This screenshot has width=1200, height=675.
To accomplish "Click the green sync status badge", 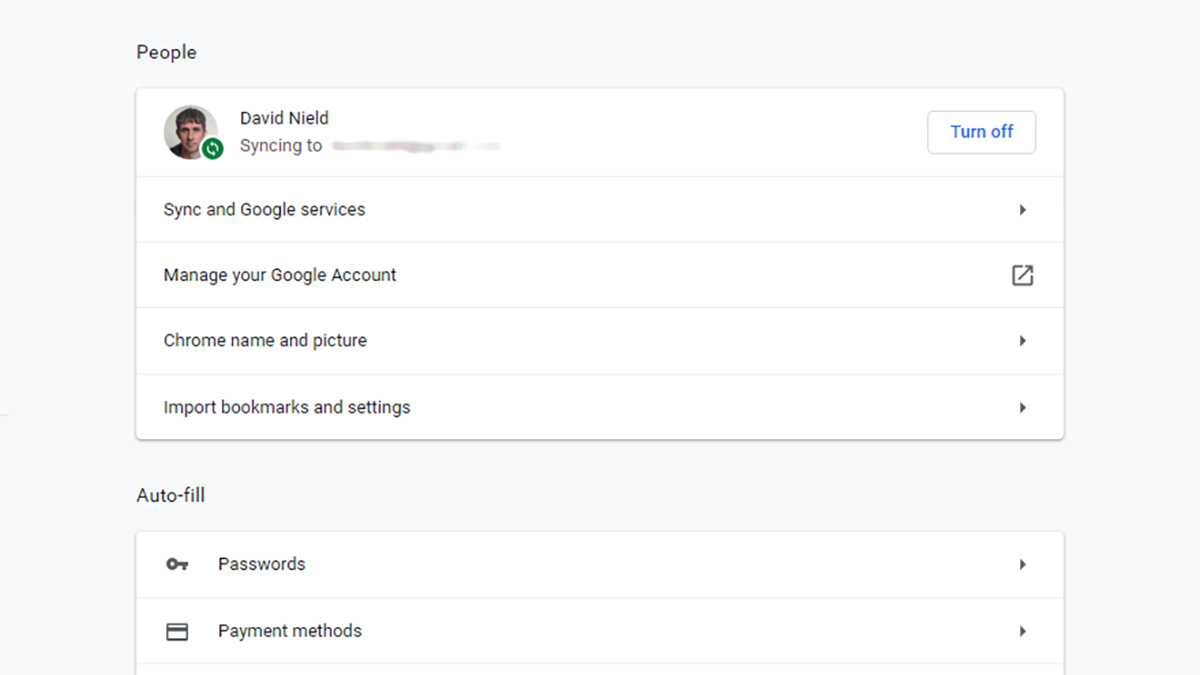I will coord(212,149).
